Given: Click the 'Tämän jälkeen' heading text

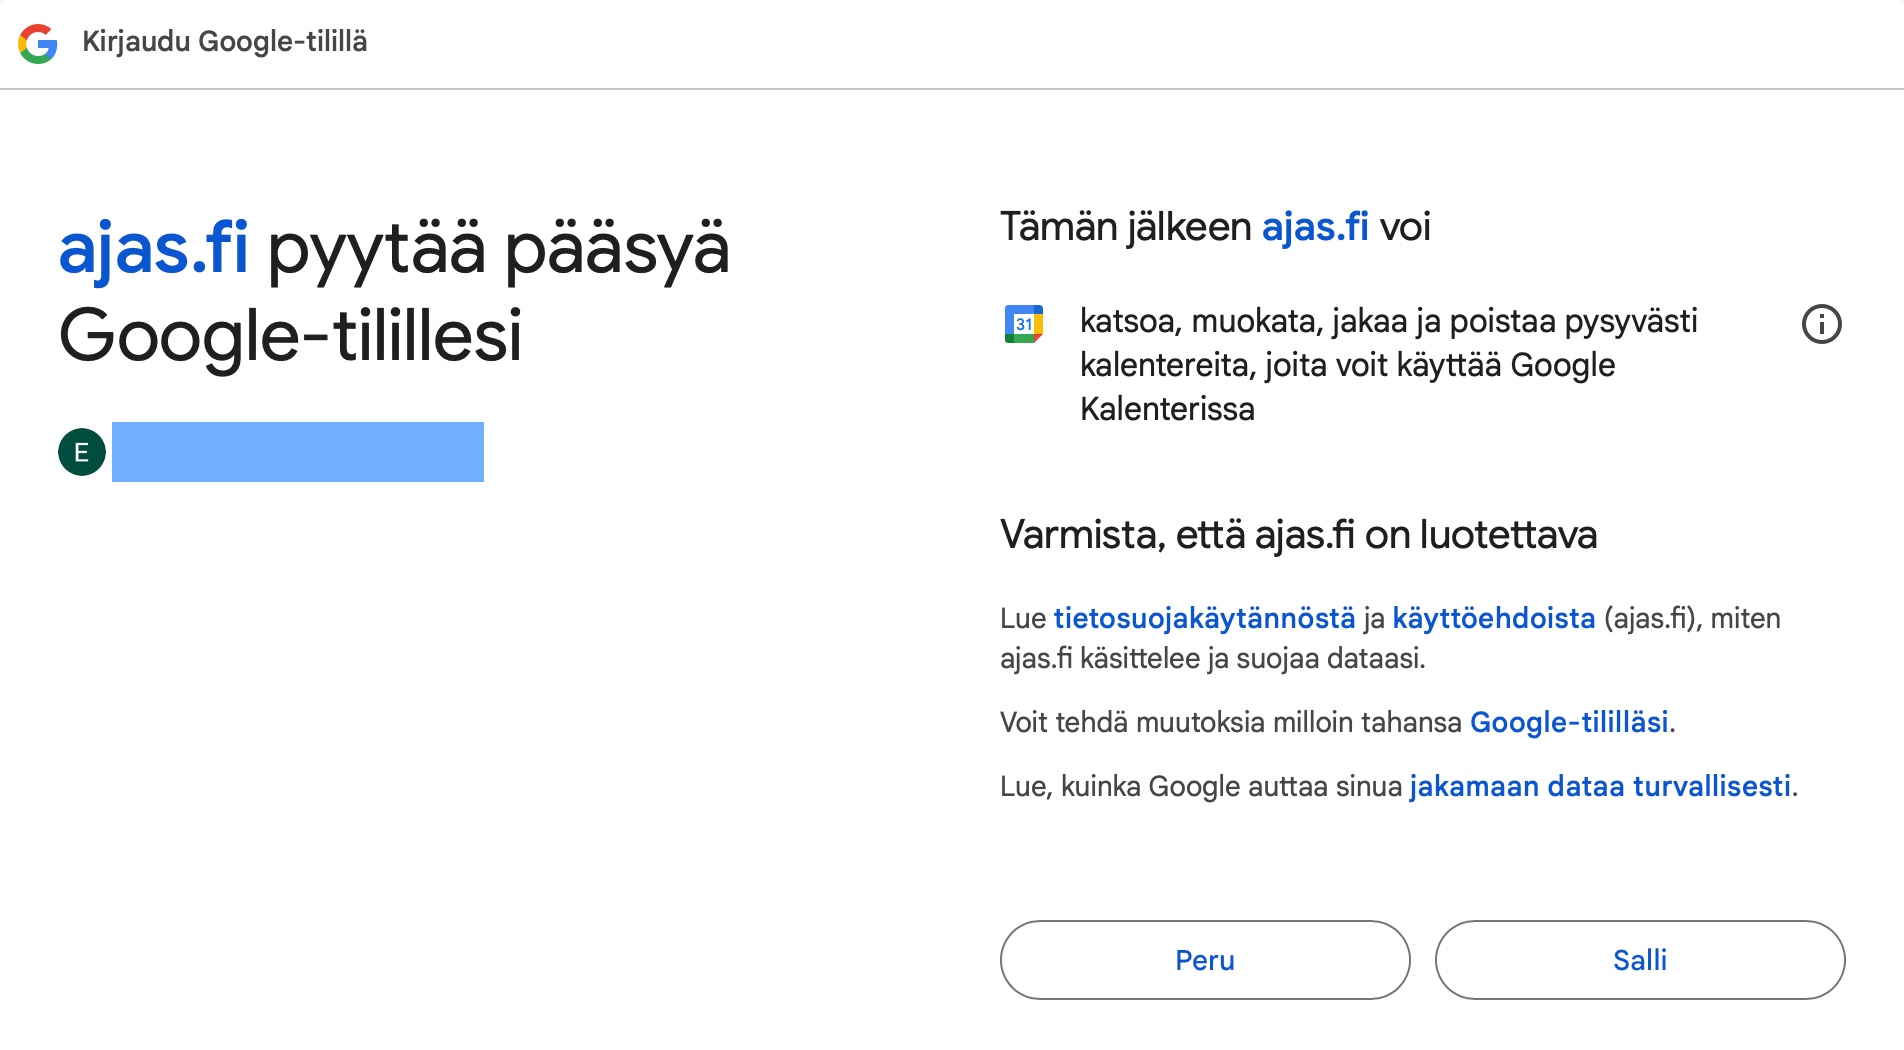Looking at the screenshot, I should (x=1125, y=227).
